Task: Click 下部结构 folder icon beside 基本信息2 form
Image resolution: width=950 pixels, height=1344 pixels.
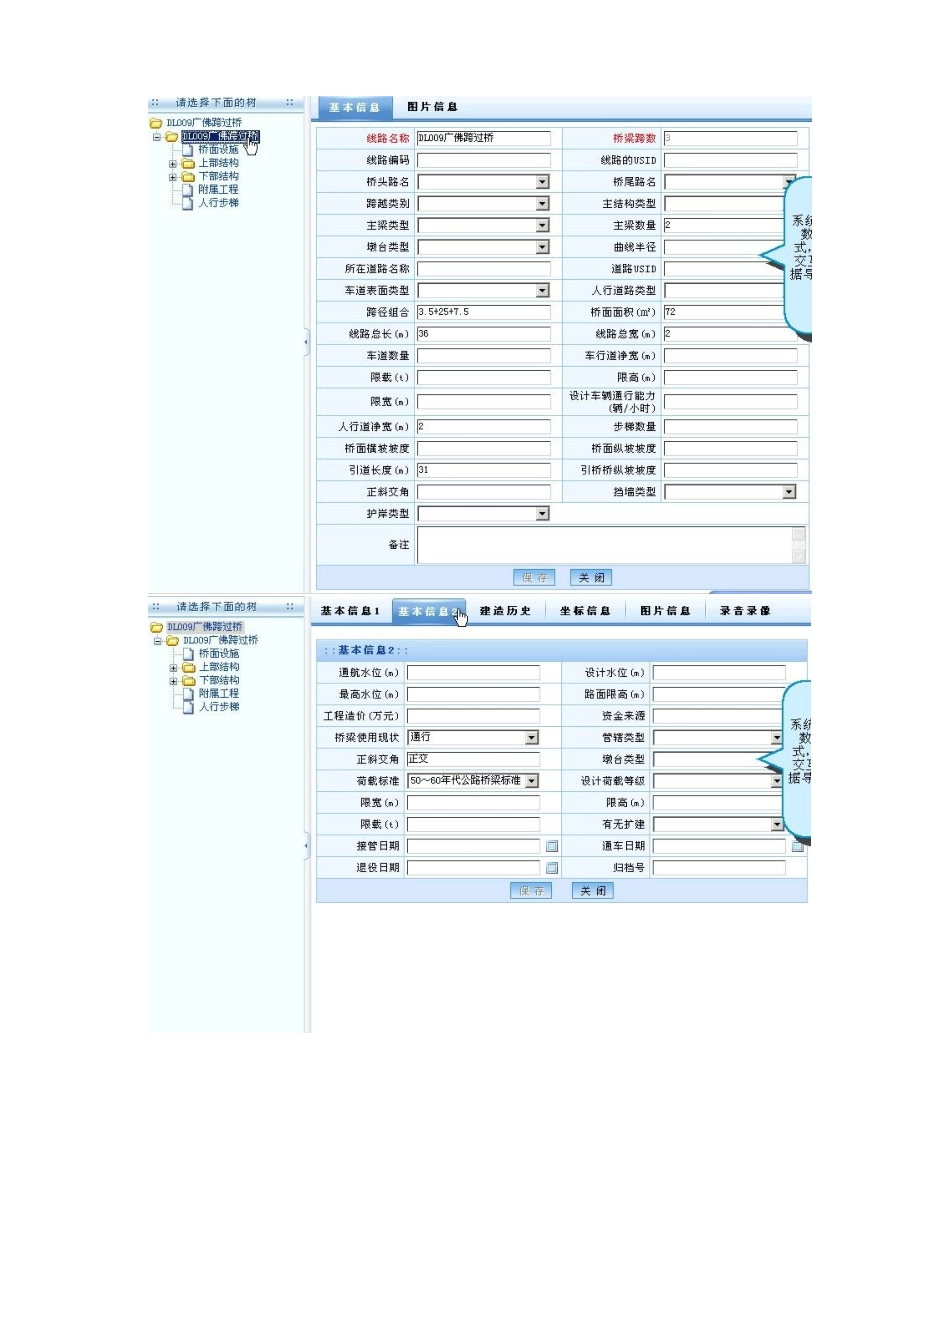Action: [188, 681]
